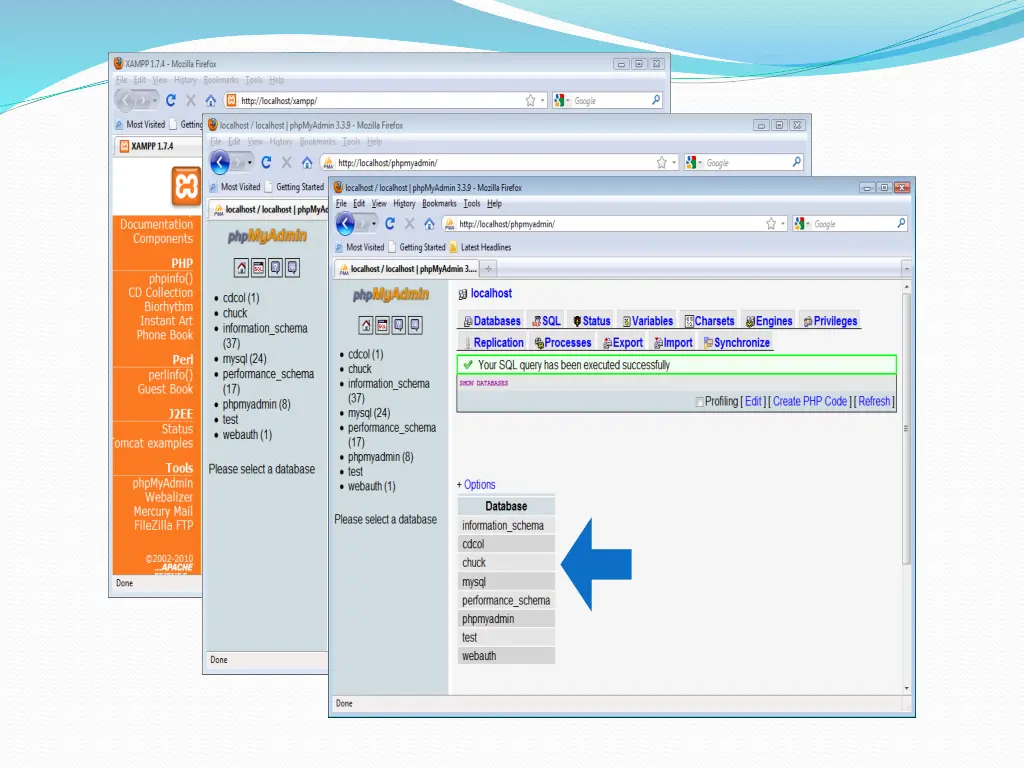The height and width of the screenshot is (768, 1024).
Task: Open the Bookmarks menu in the front window
Action: pos(440,204)
